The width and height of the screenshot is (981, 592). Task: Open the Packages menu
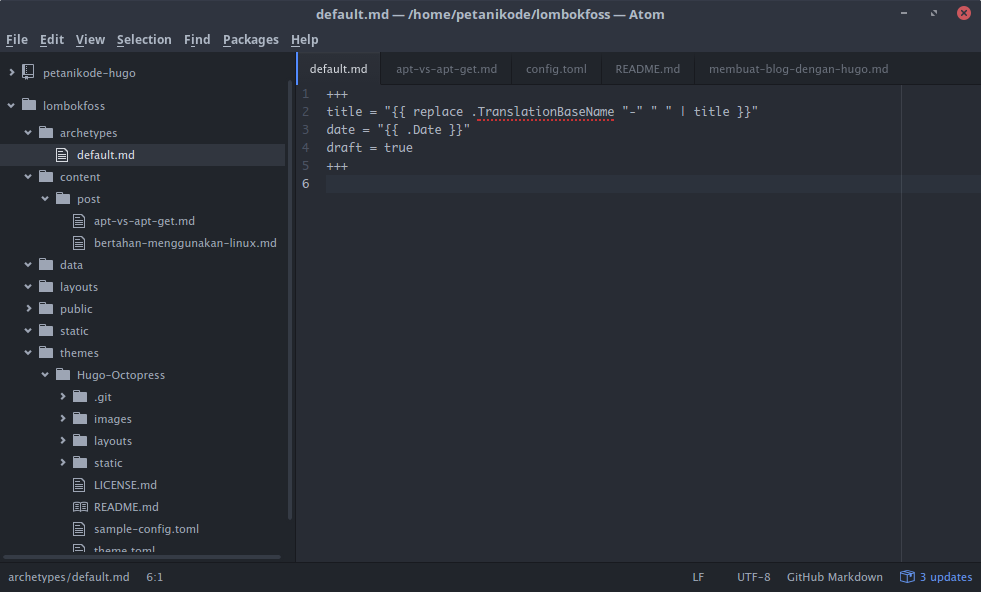pos(250,40)
